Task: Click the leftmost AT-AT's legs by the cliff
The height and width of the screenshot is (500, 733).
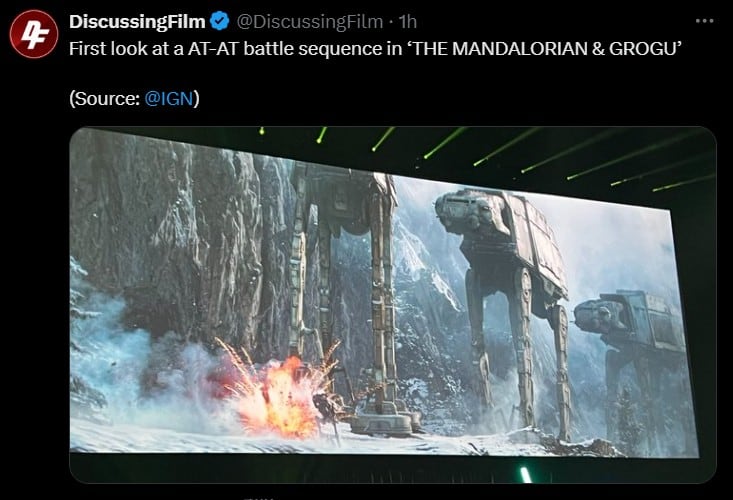Action: tap(340, 300)
